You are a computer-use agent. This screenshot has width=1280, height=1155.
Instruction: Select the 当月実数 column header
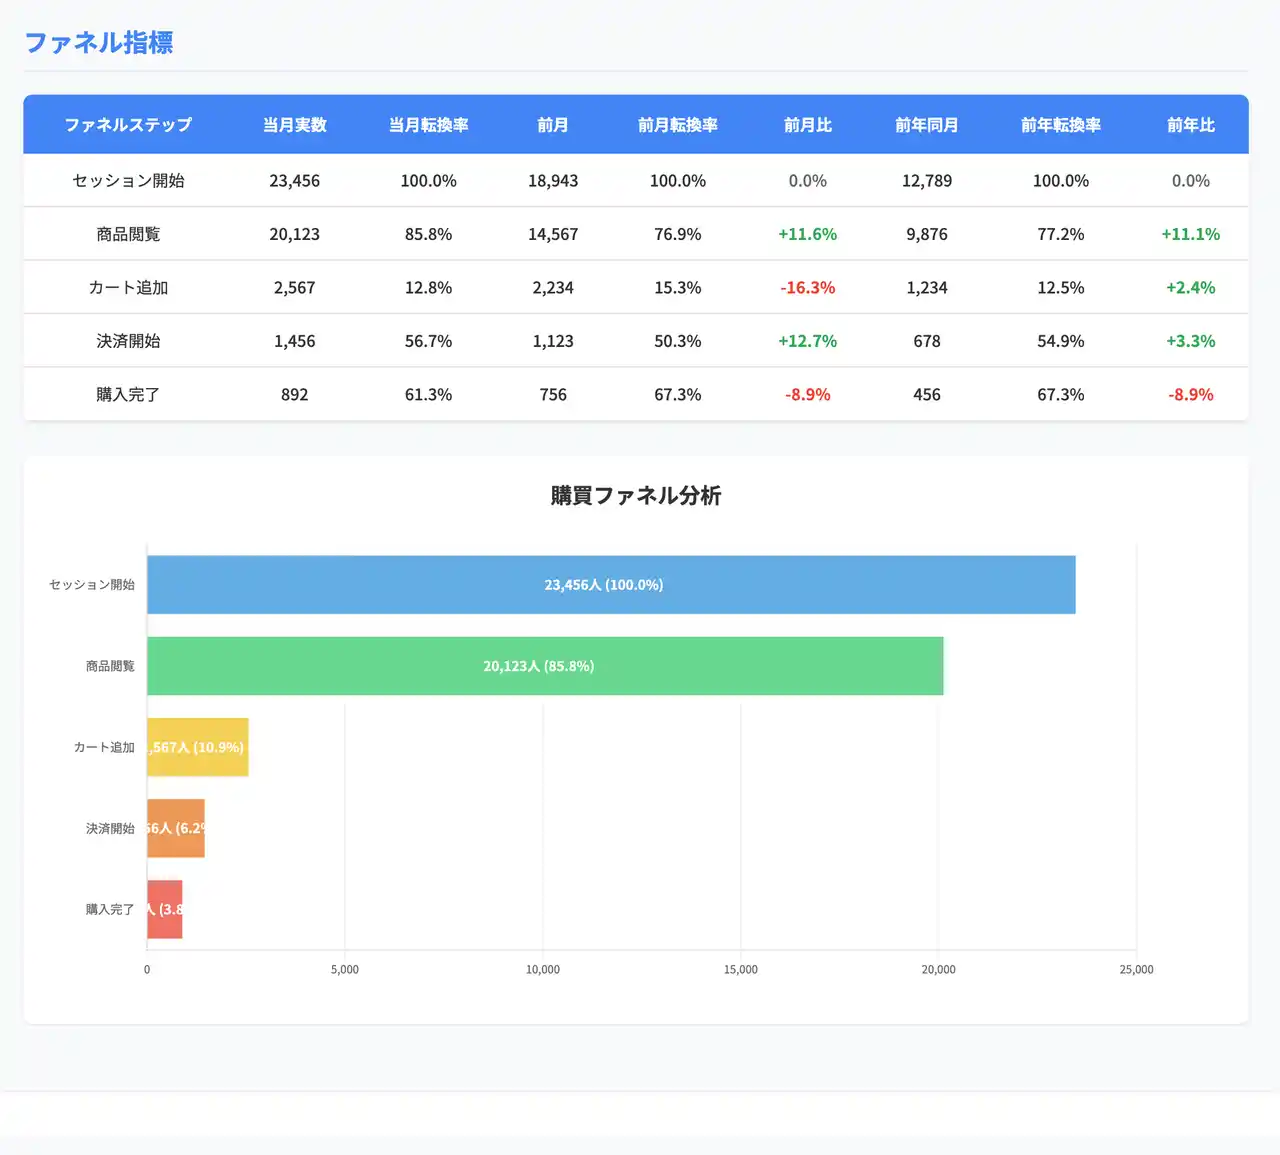tap(294, 125)
